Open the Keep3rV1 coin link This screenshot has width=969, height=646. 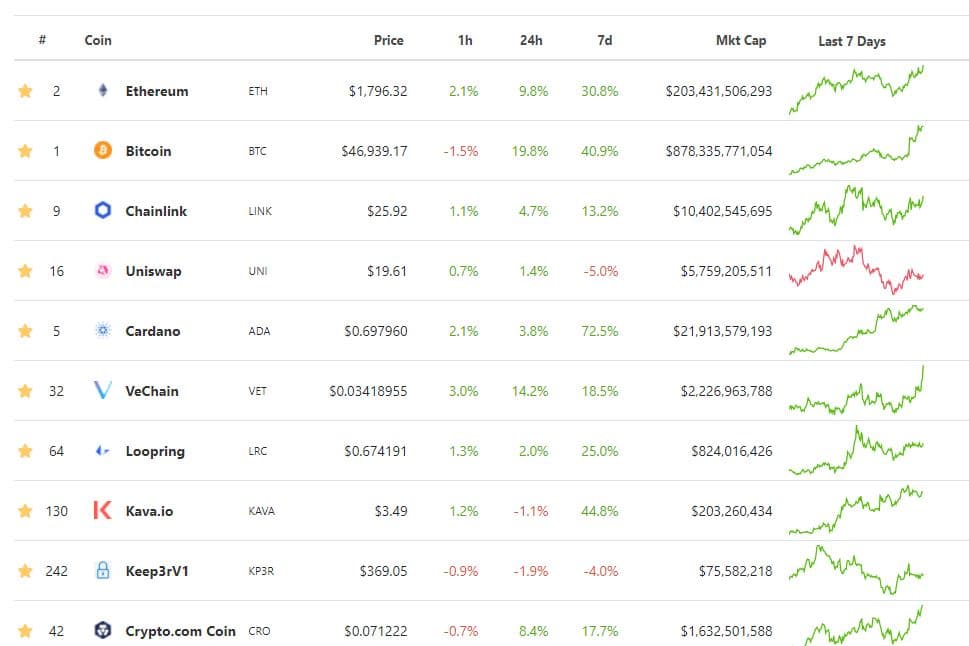[157, 571]
